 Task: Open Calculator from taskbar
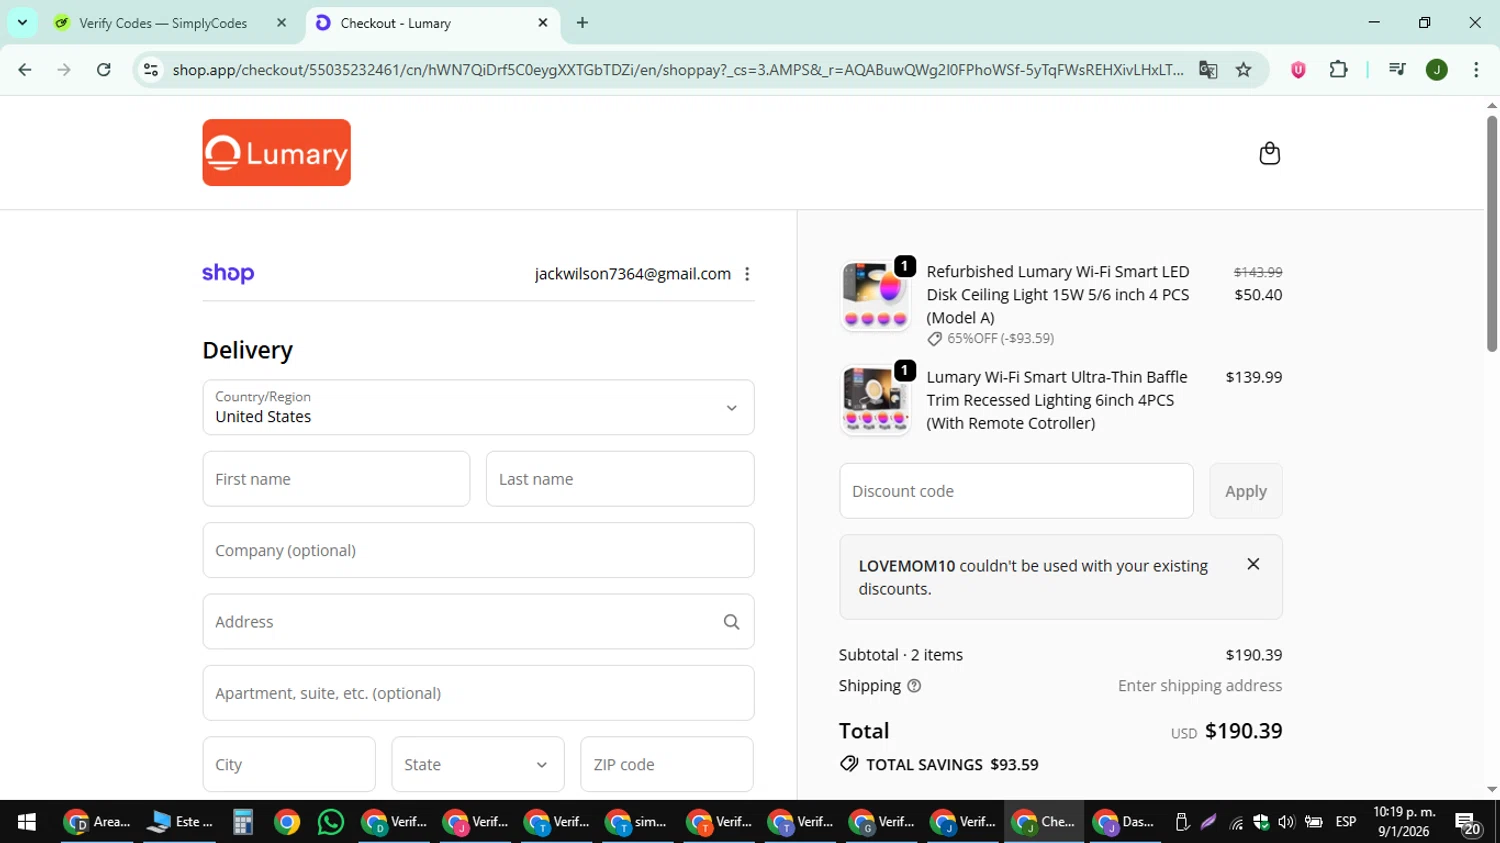tap(243, 822)
